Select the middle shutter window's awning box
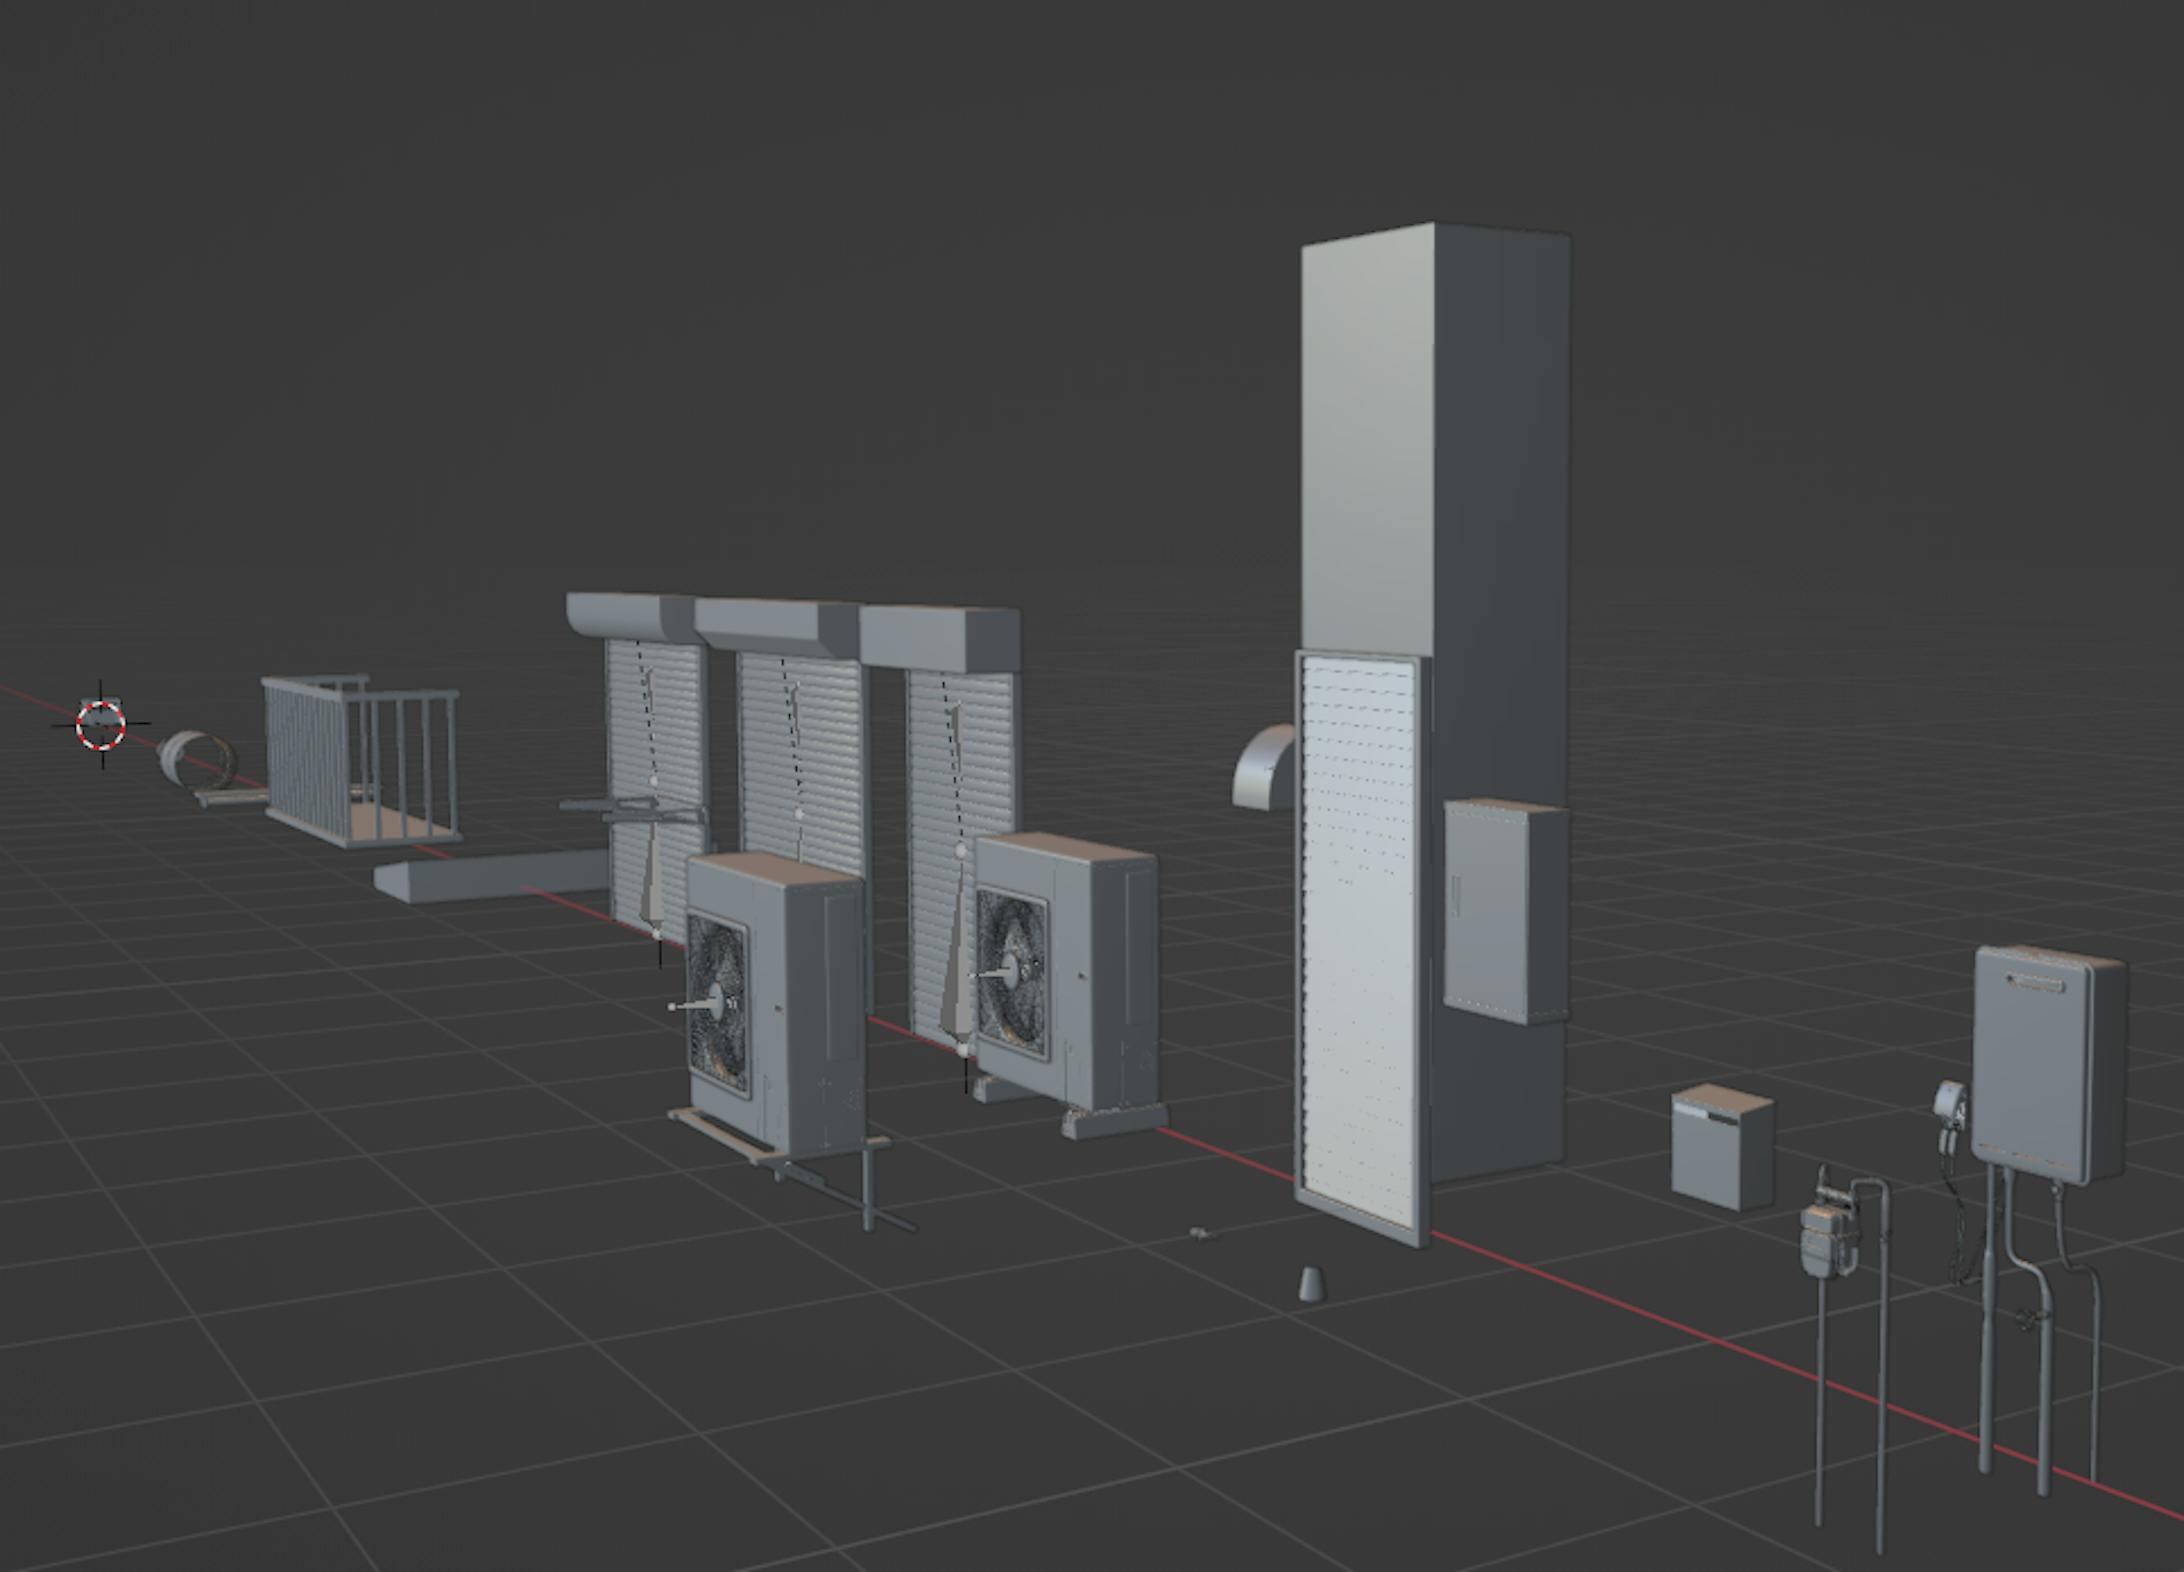 [x=778, y=626]
